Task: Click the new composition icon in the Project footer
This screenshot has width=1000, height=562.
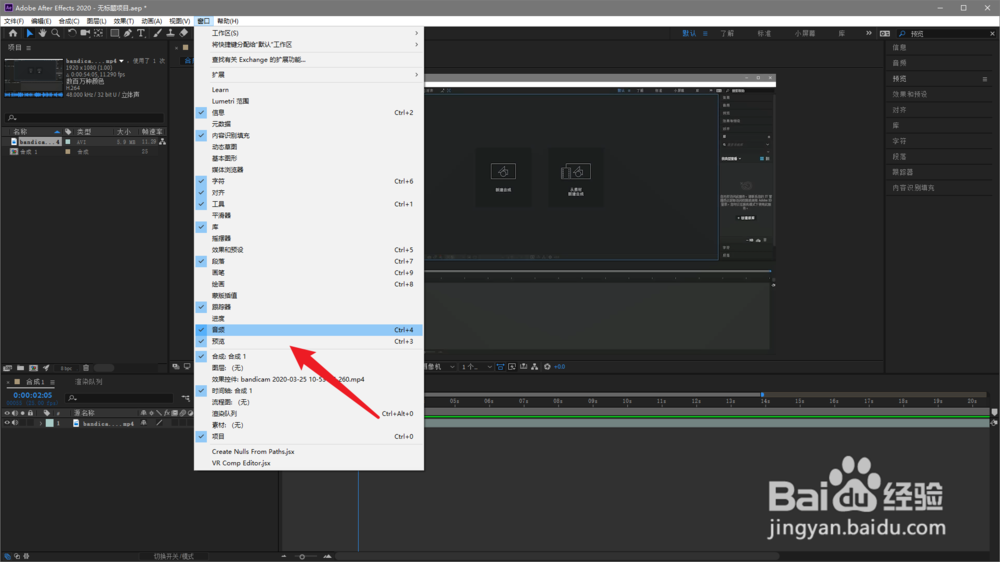Action: point(33,368)
